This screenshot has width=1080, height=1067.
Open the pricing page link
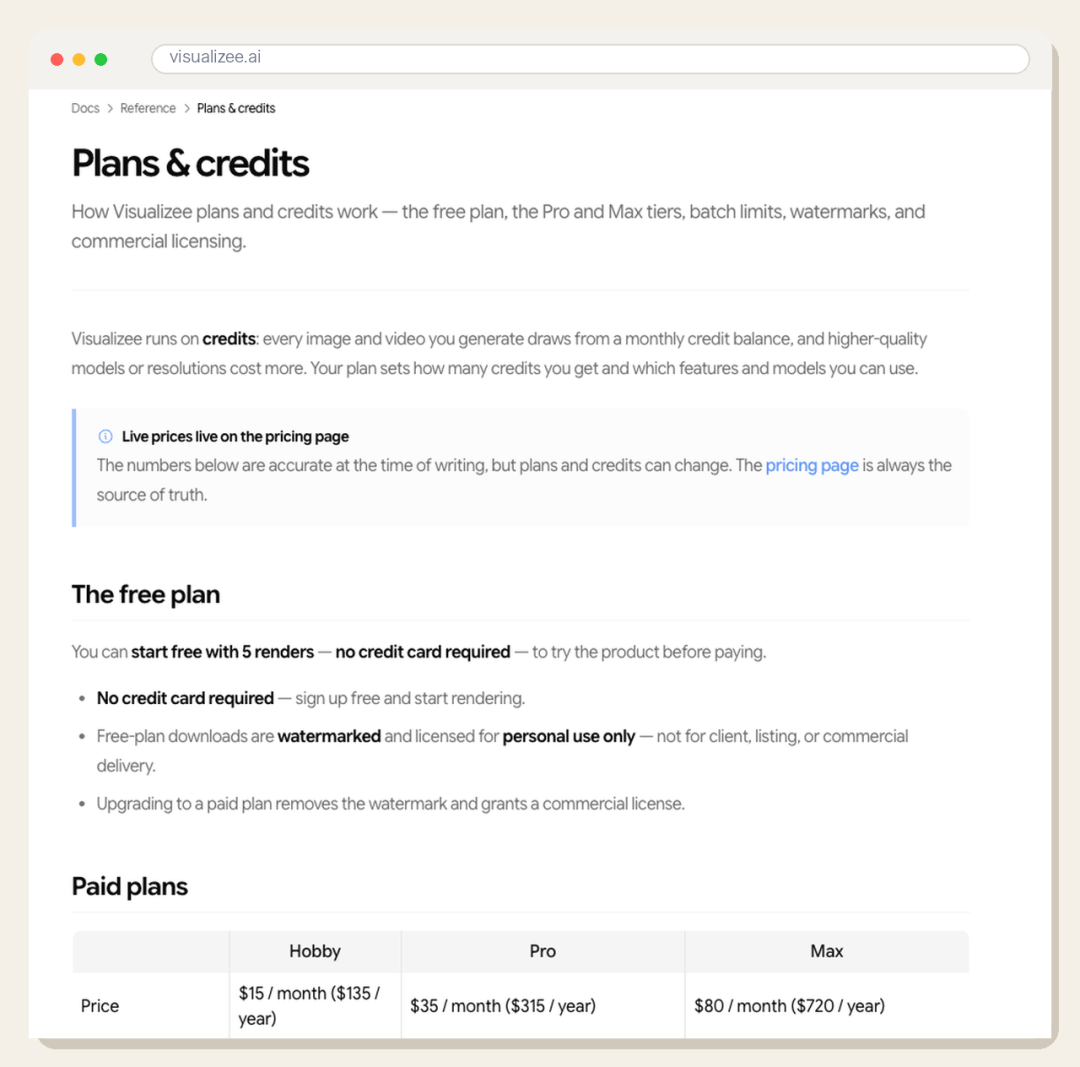812,466
